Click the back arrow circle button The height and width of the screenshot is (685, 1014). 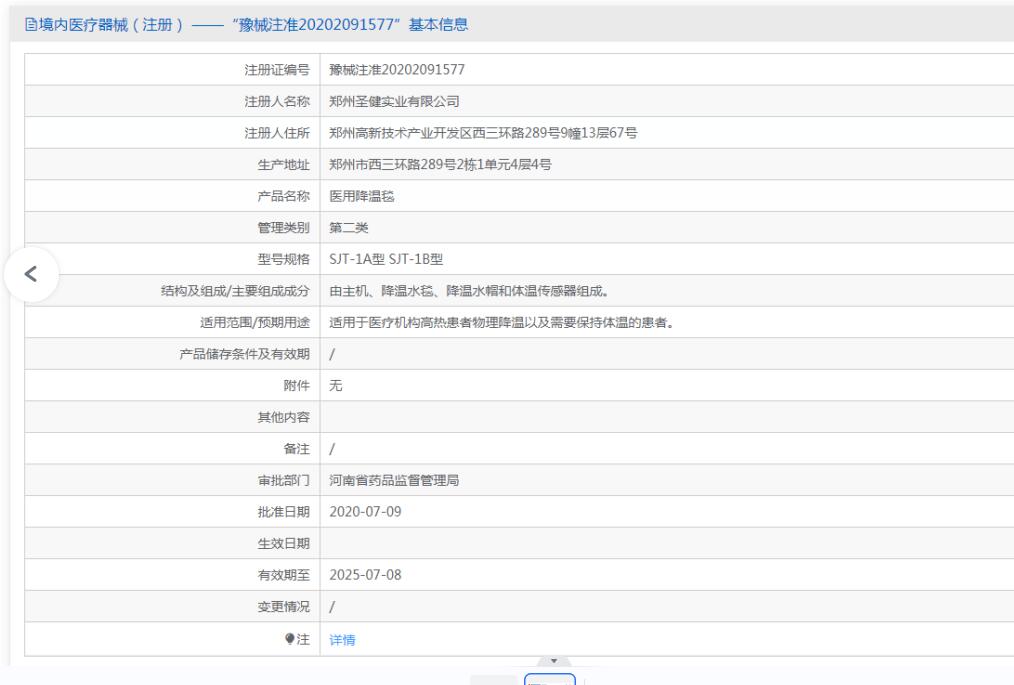(x=31, y=274)
